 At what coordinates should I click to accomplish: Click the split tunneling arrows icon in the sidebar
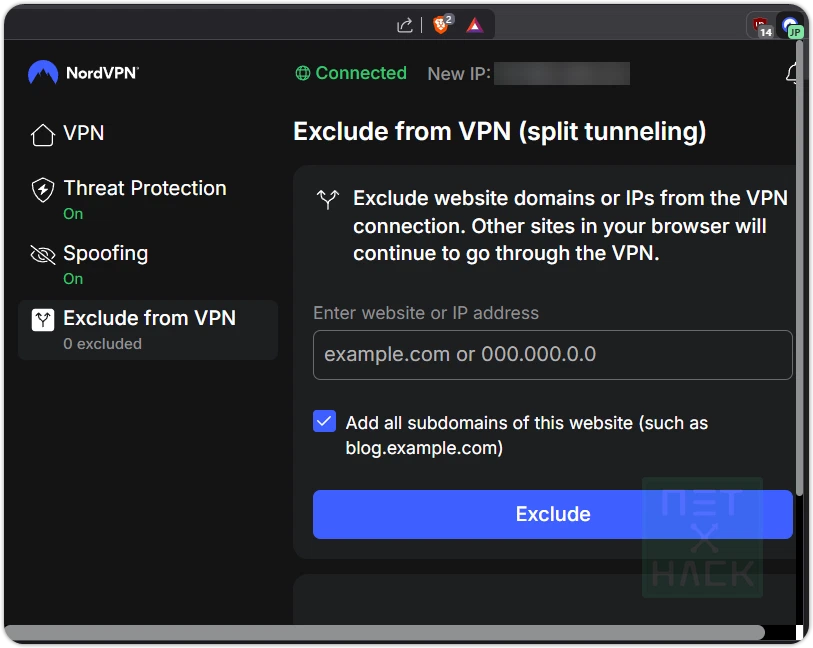click(42, 318)
